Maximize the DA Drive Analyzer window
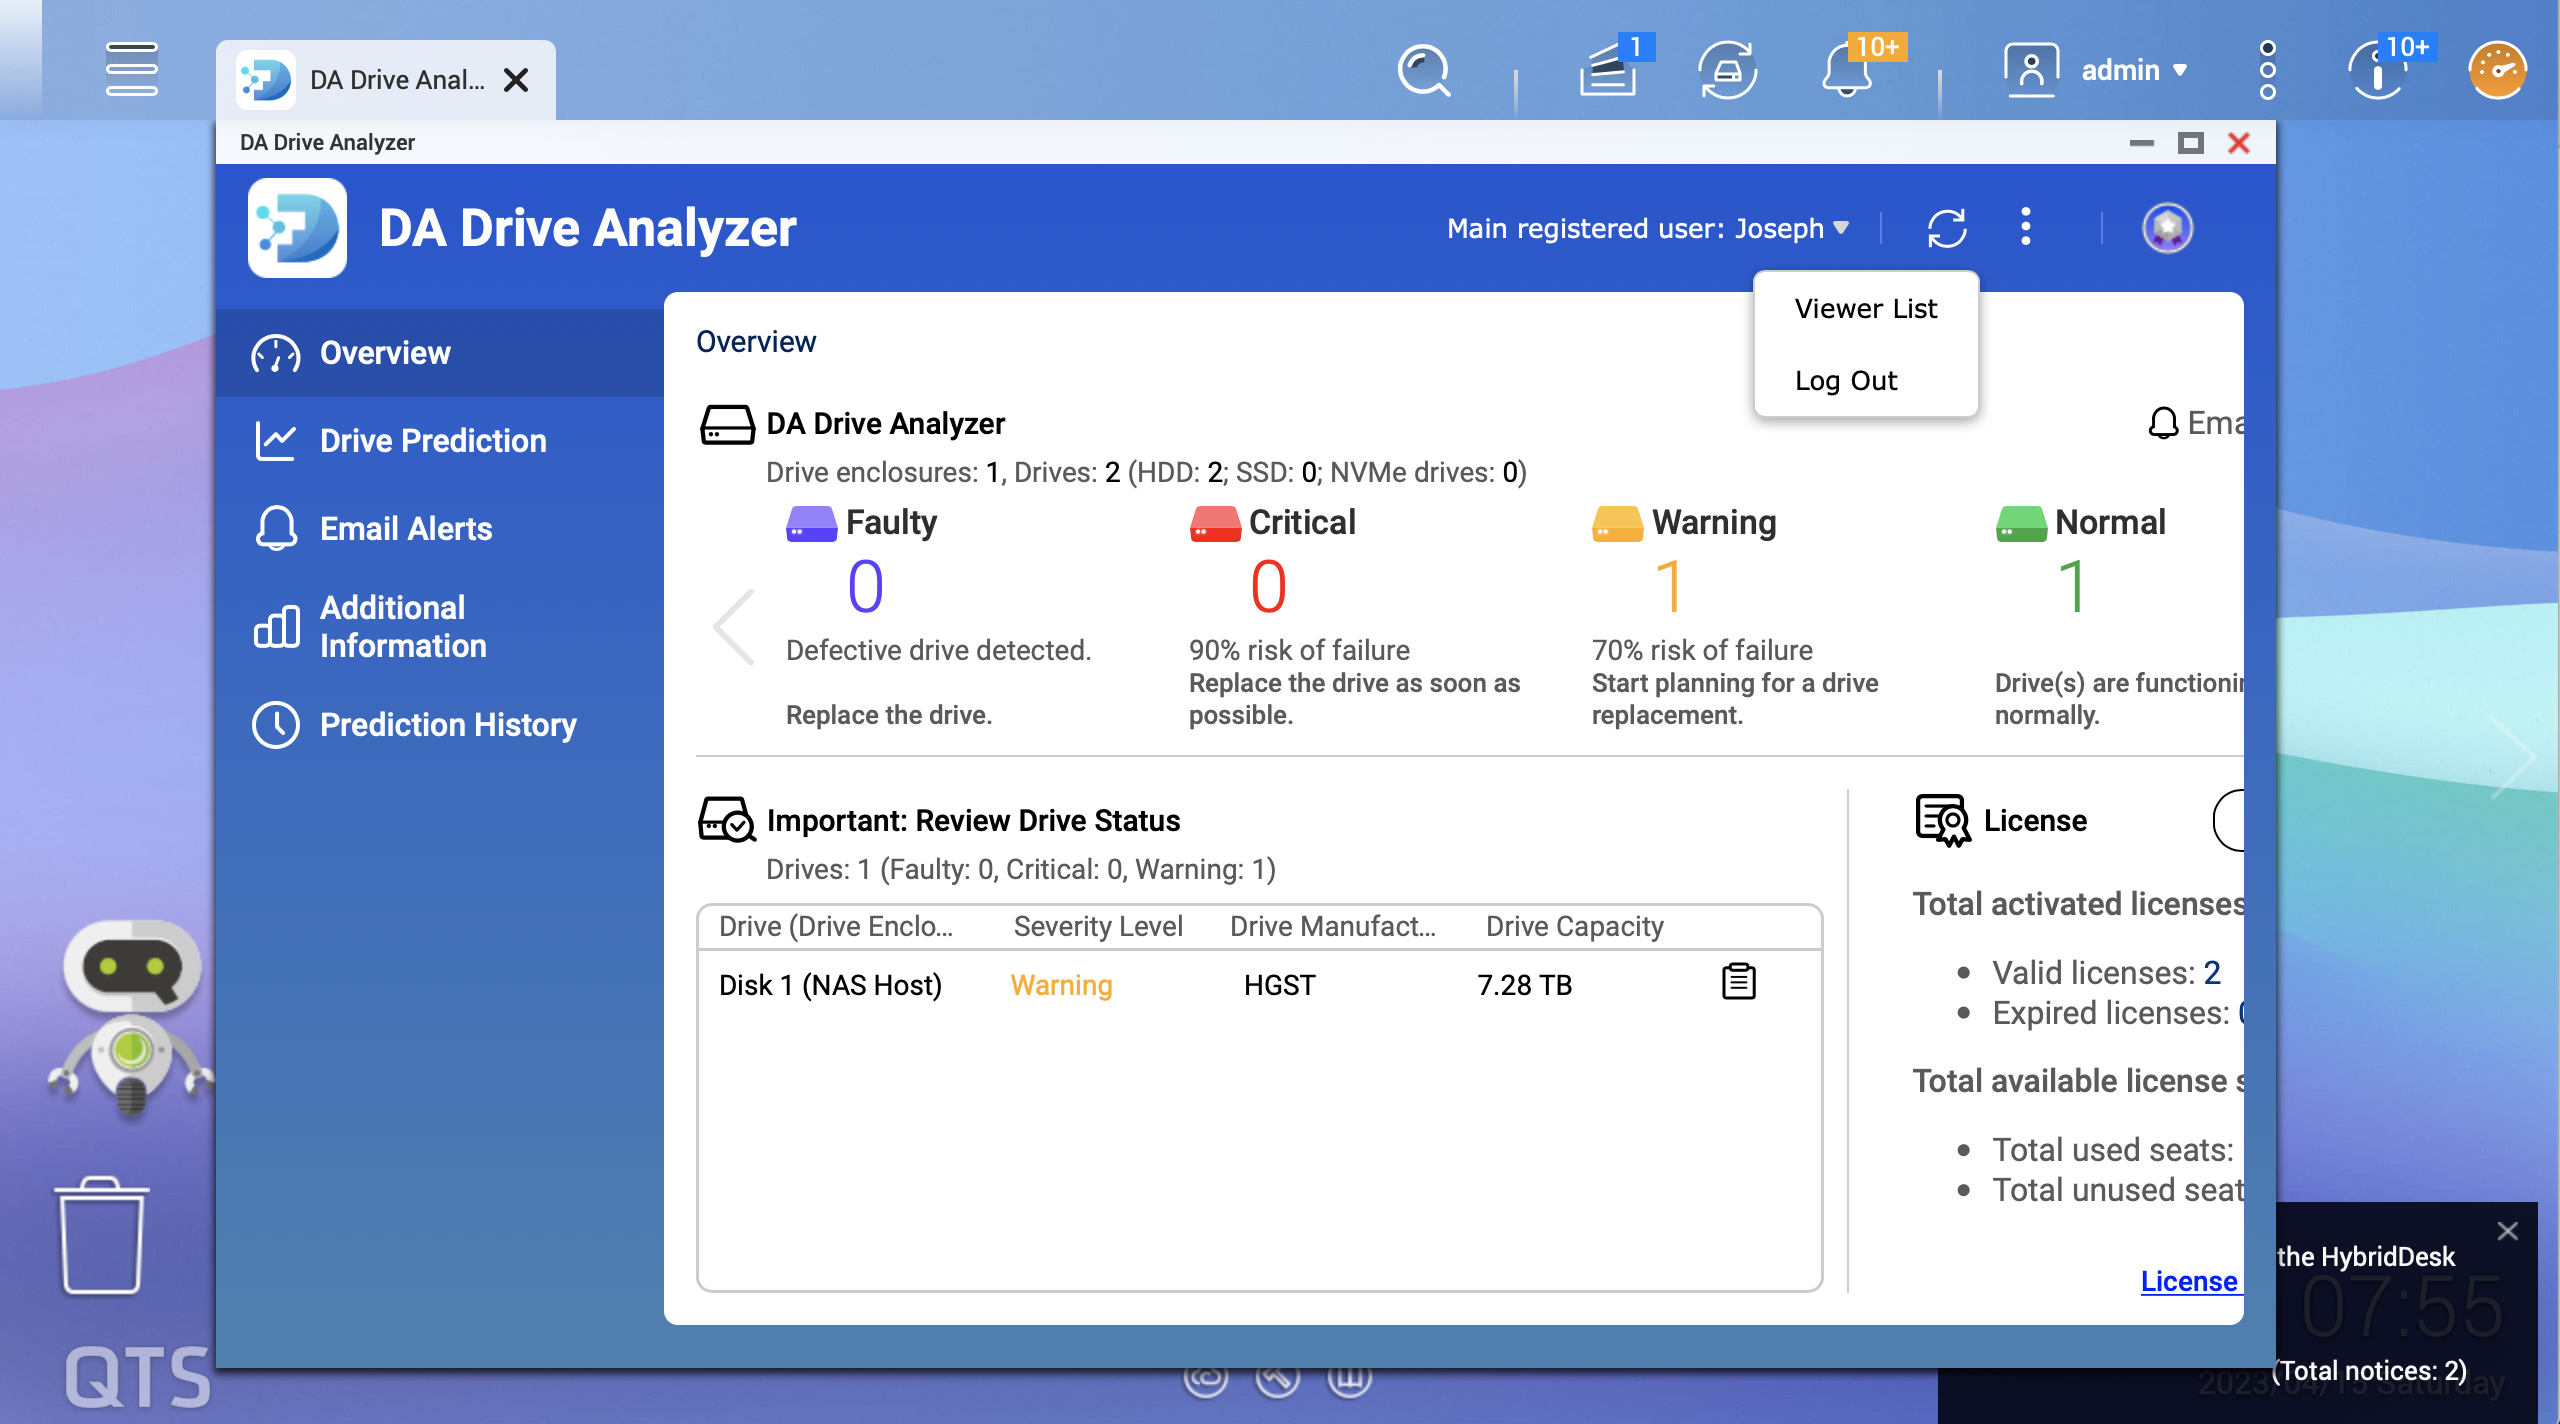The height and width of the screenshot is (1424, 2560). pyautogui.click(x=2191, y=143)
